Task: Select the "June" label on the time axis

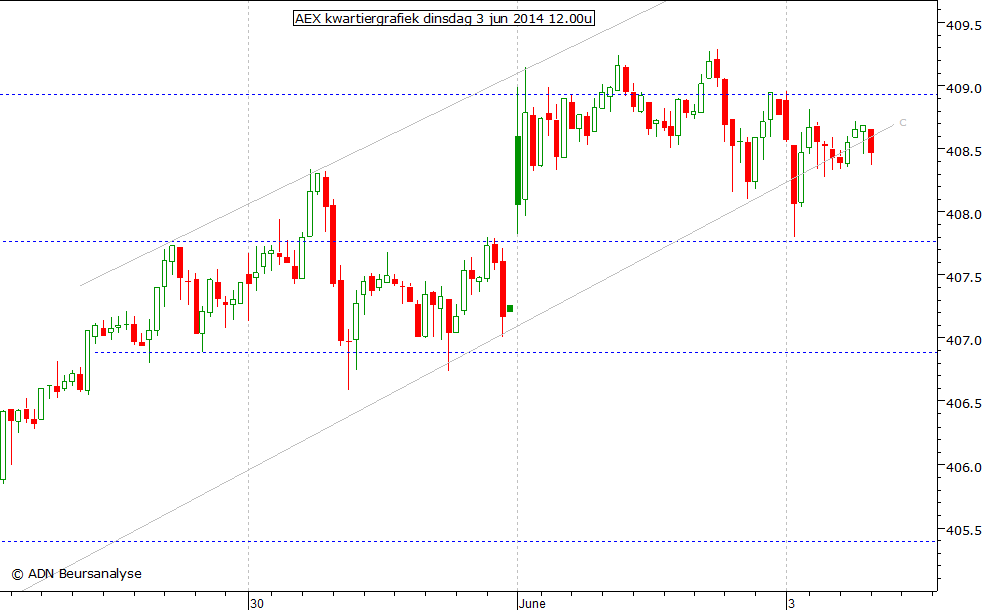Action: click(x=533, y=603)
